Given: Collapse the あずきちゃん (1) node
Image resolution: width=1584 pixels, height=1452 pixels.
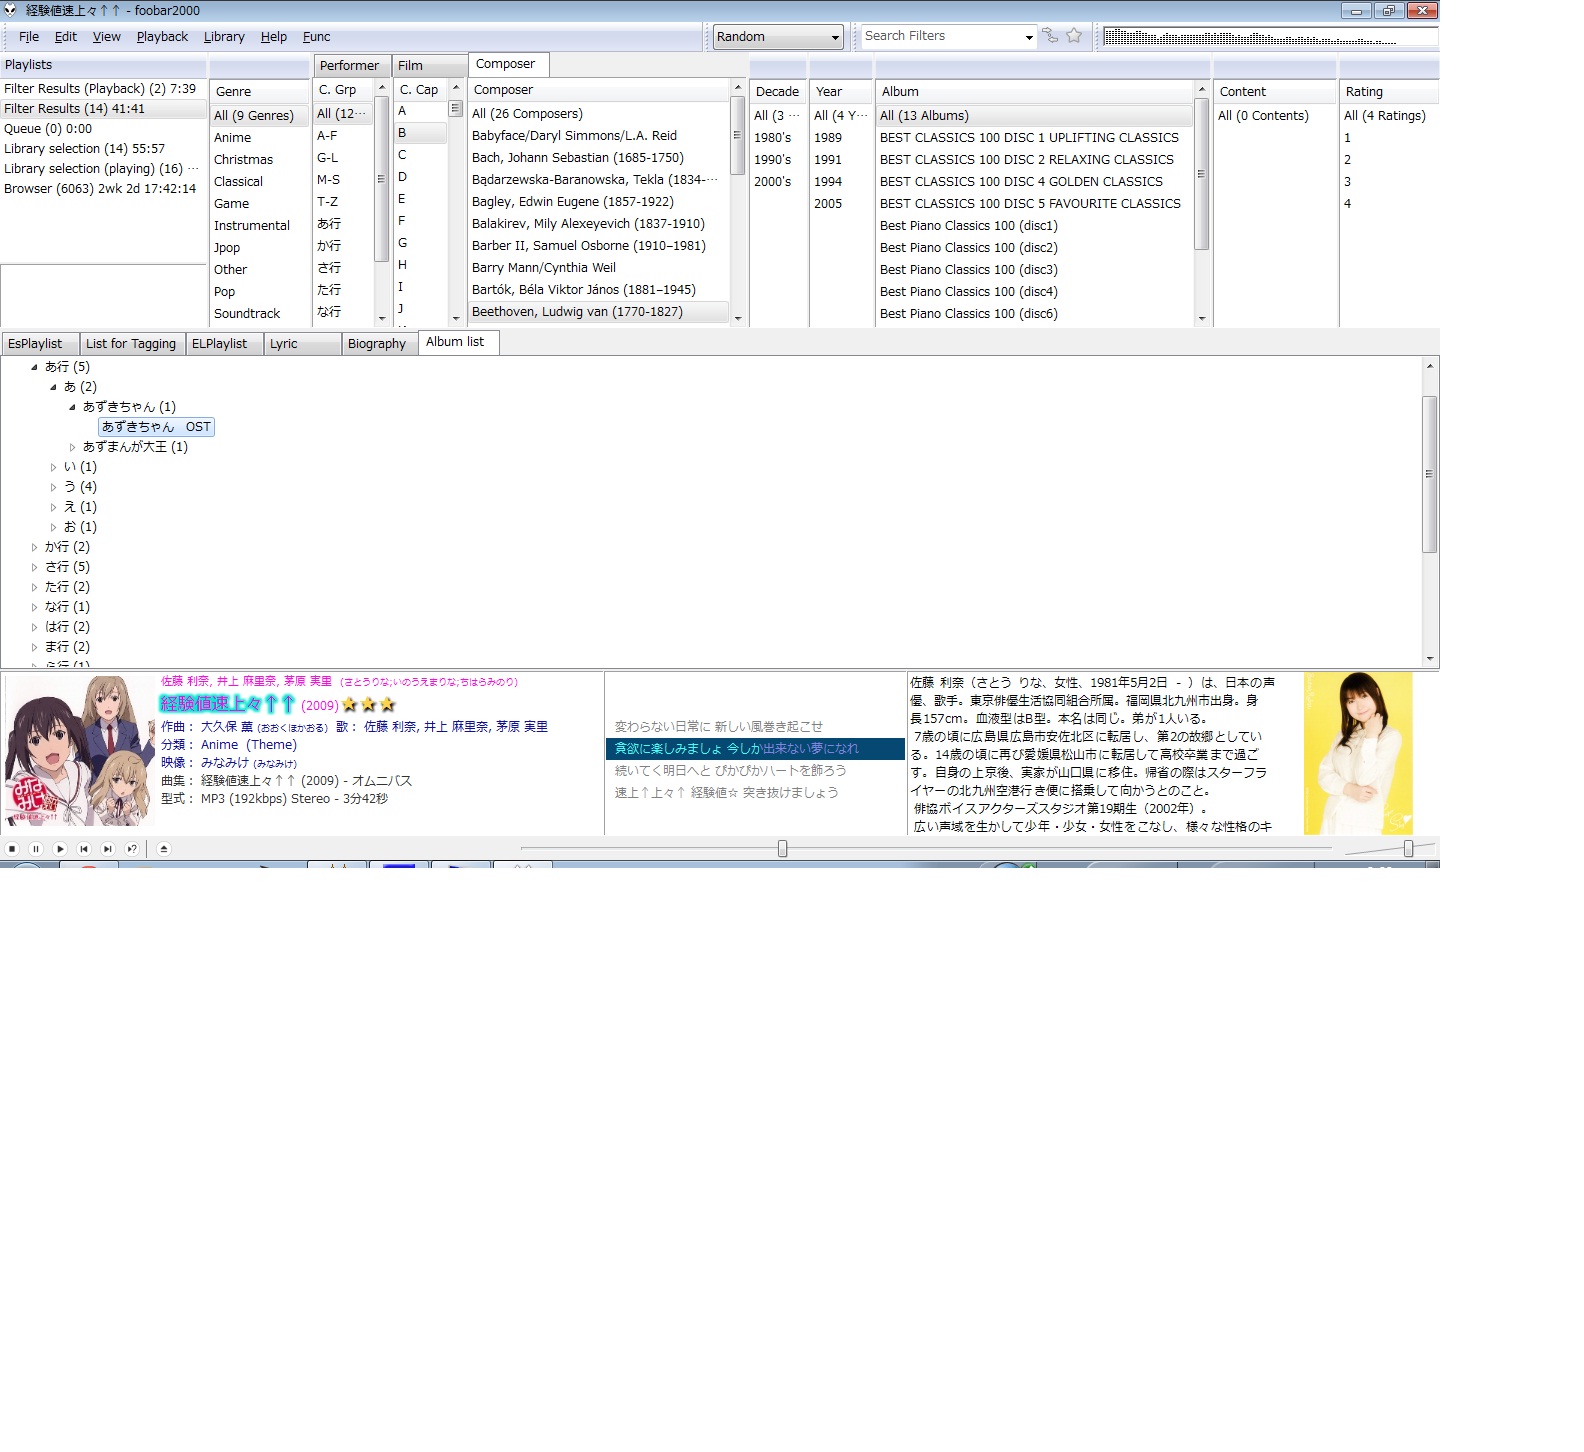Looking at the screenshot, I should pos(72,407).
